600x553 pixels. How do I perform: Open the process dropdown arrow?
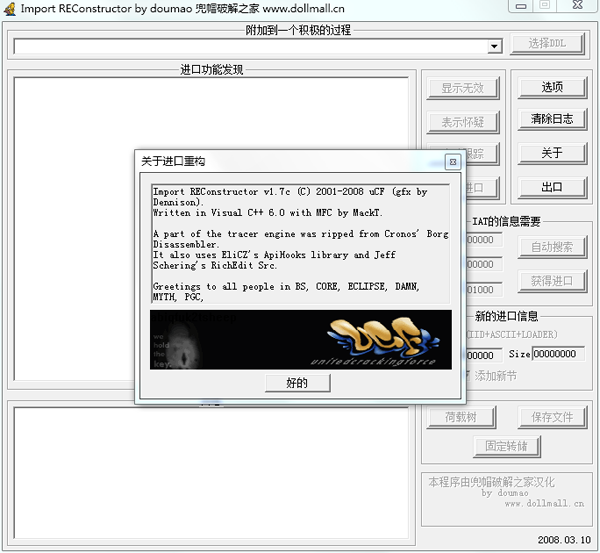pos(494,46)
